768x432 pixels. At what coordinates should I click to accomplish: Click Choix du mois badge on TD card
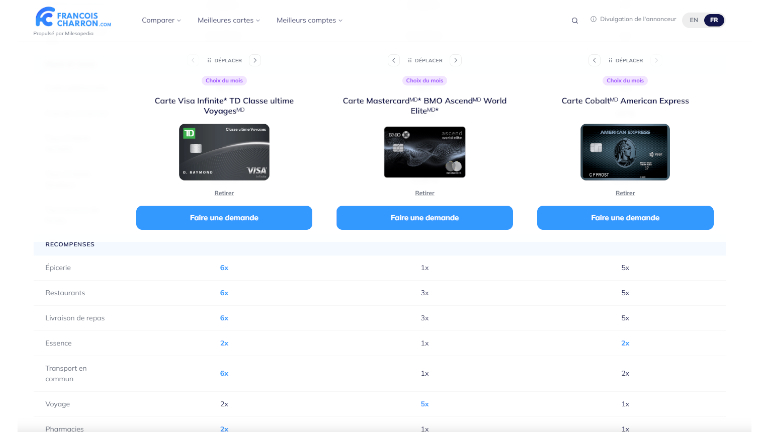pyautogui.click(x=224, y=80)
